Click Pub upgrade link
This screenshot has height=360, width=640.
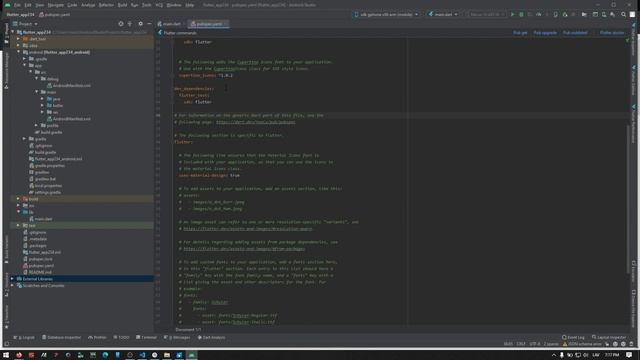click(x=545, y=33)
